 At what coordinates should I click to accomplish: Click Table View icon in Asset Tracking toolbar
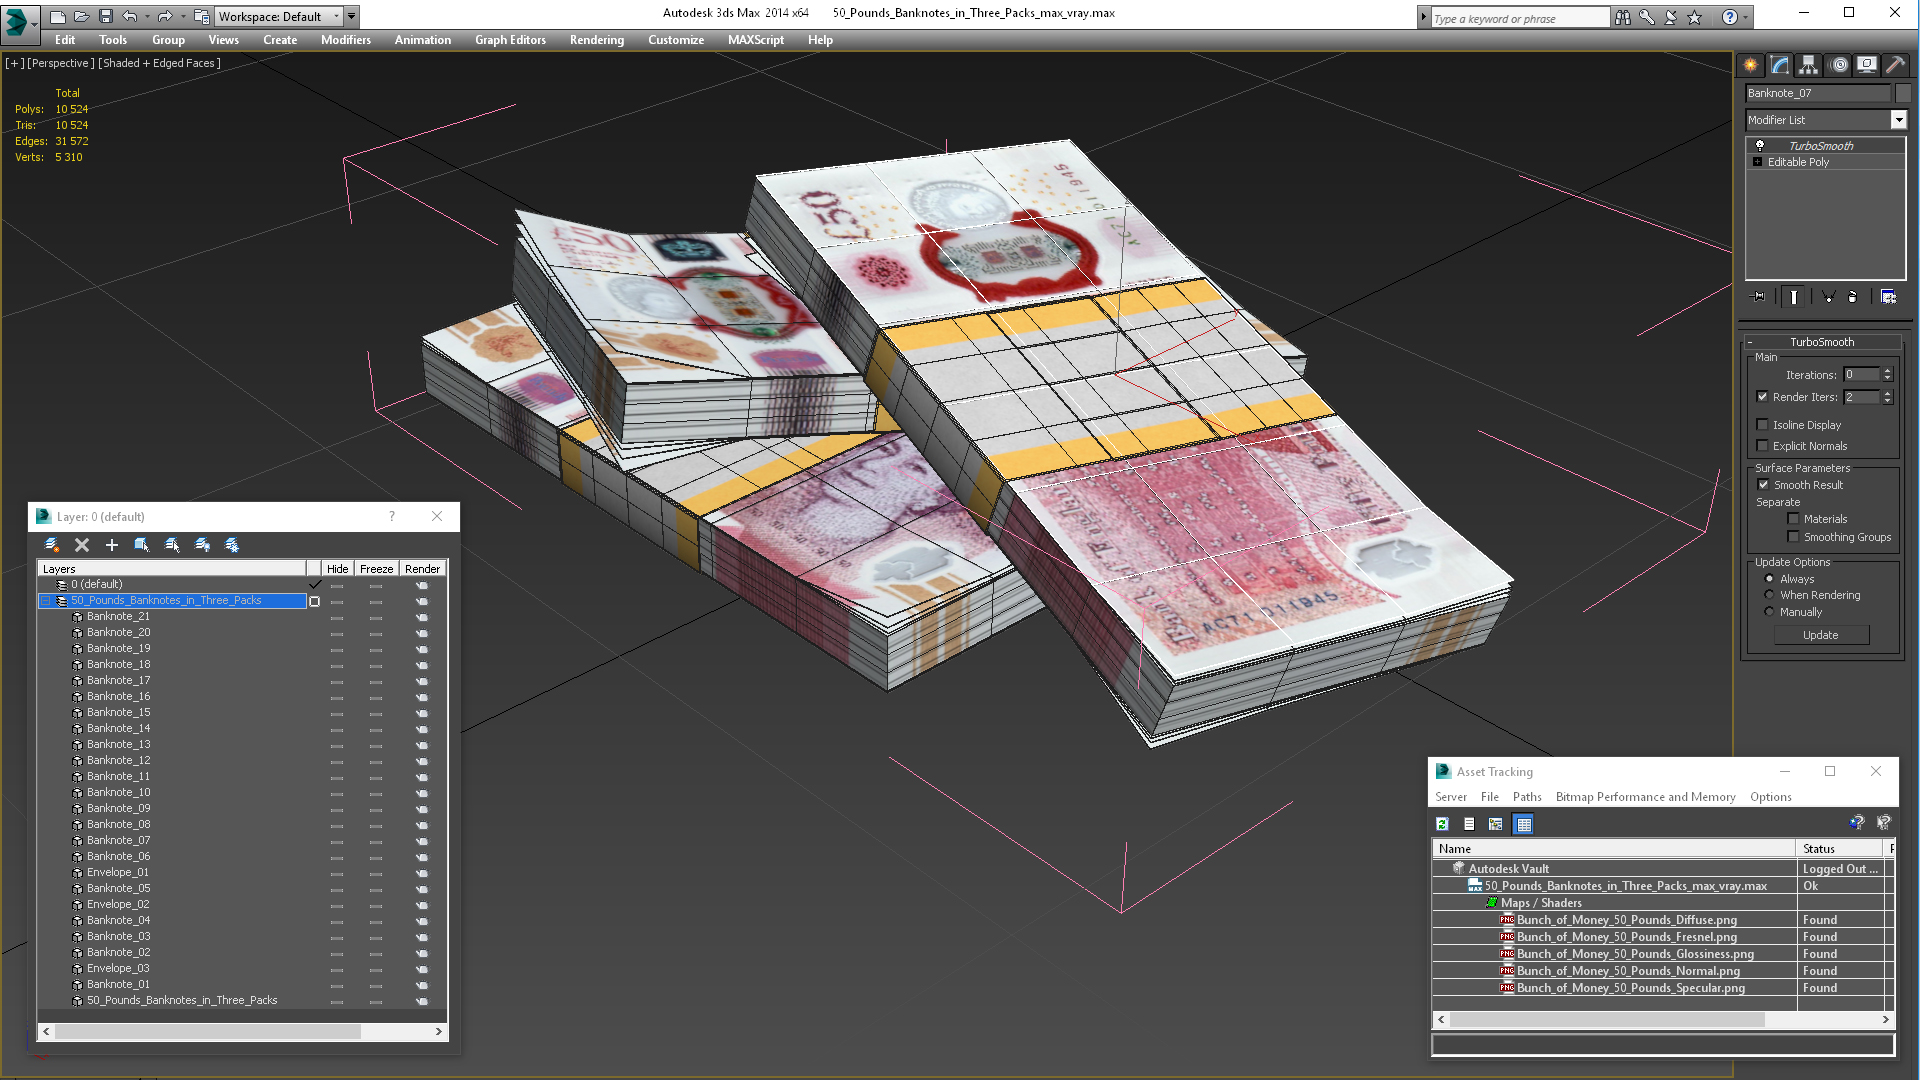coord(1524,824)
